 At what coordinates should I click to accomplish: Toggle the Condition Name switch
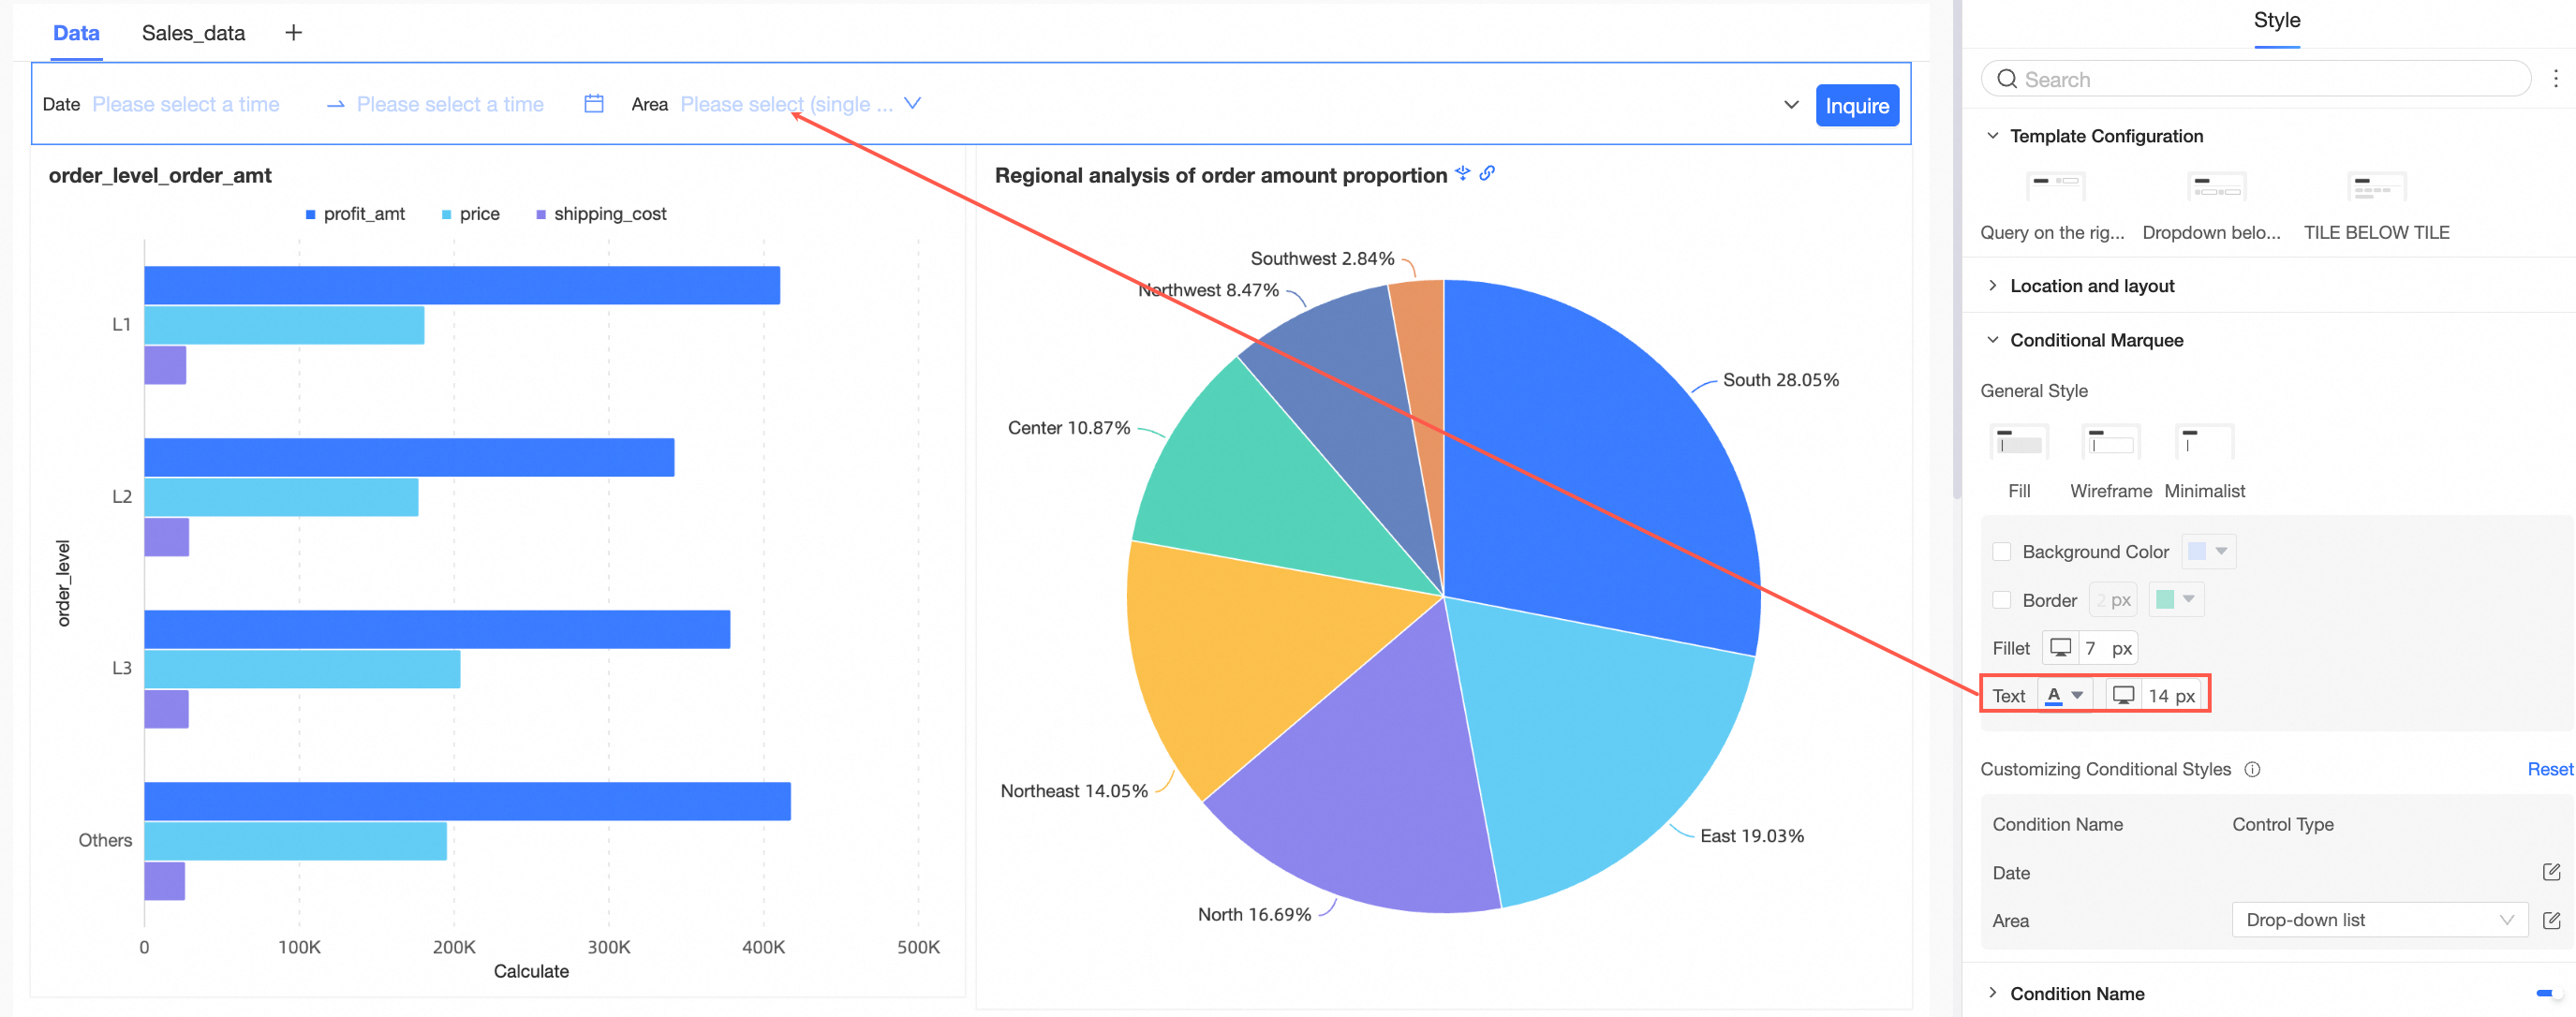(2548, 993)
